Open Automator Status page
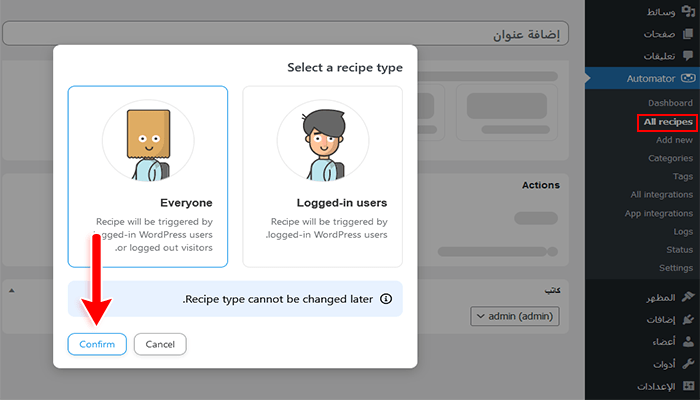The height and width of the screenshot is (400, 700). pos(679,250)
